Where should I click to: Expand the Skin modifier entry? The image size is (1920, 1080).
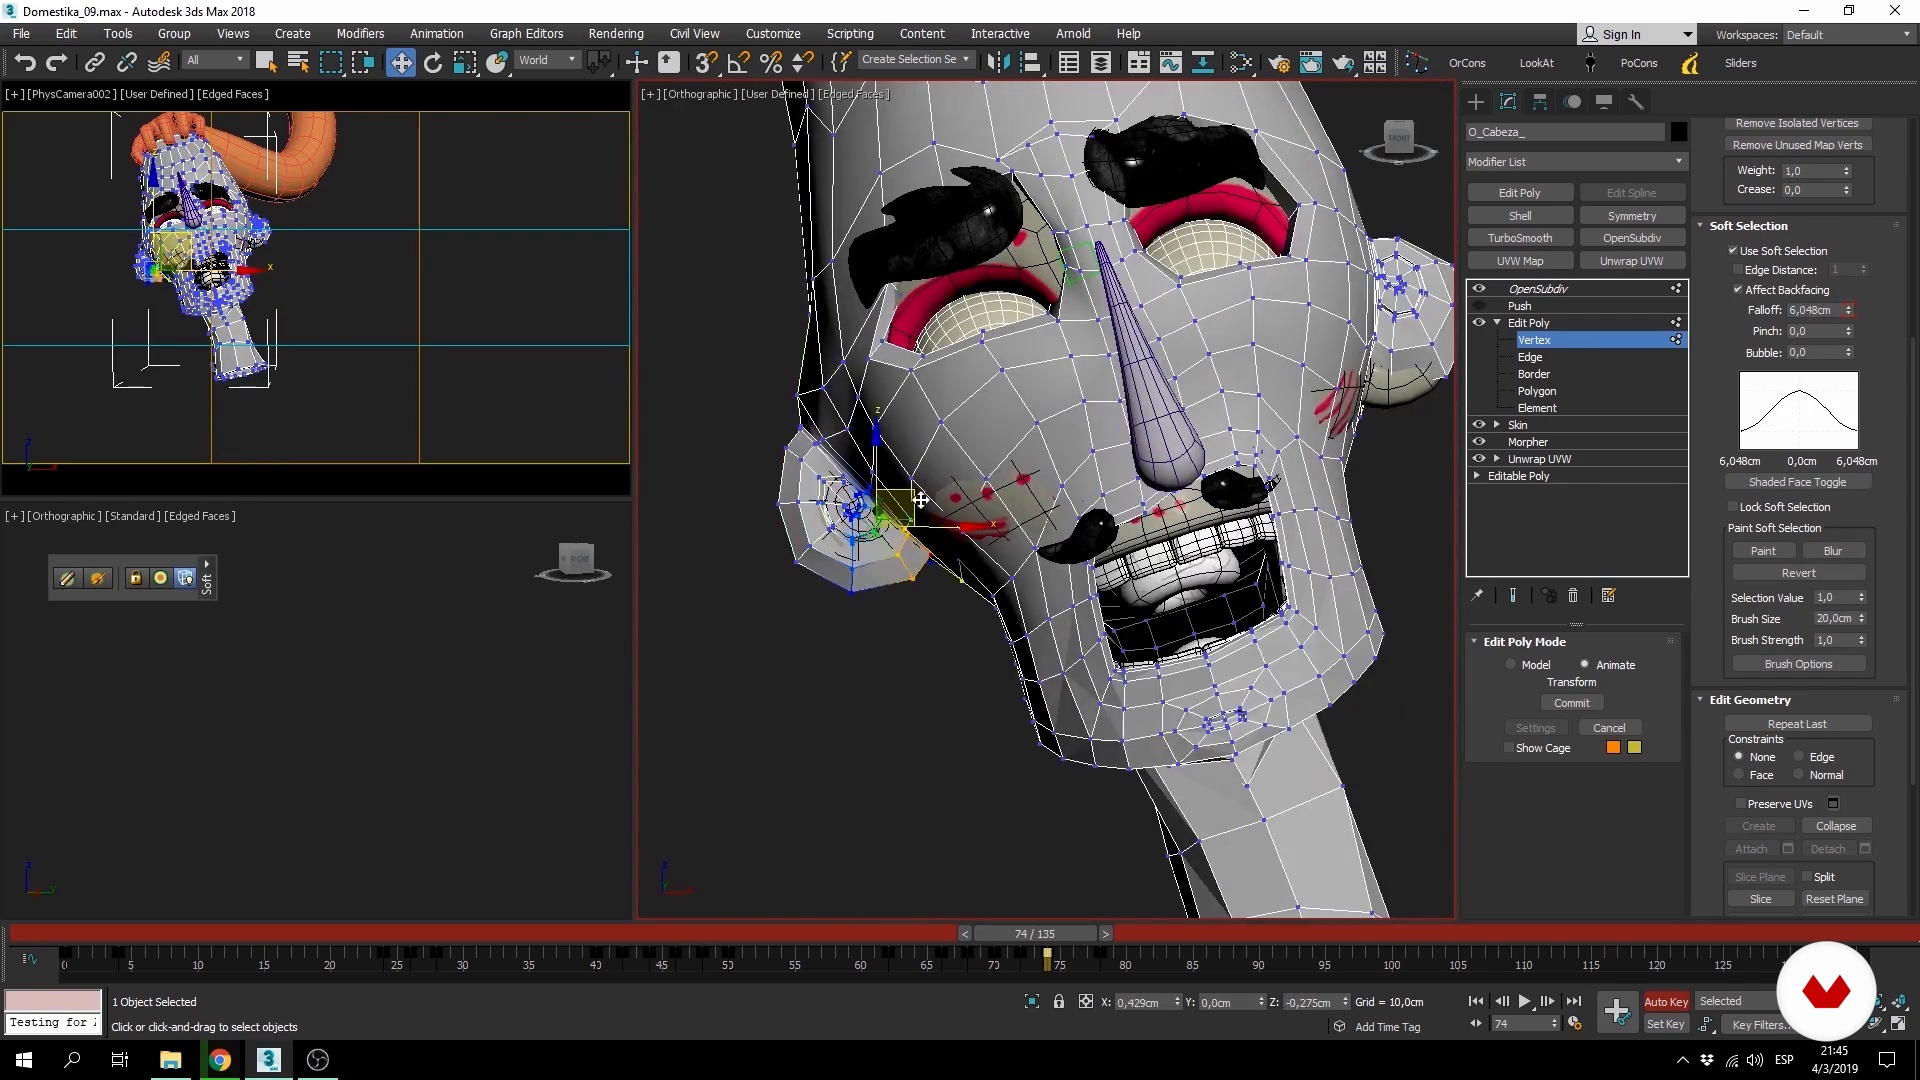[x=1497, y=425]
